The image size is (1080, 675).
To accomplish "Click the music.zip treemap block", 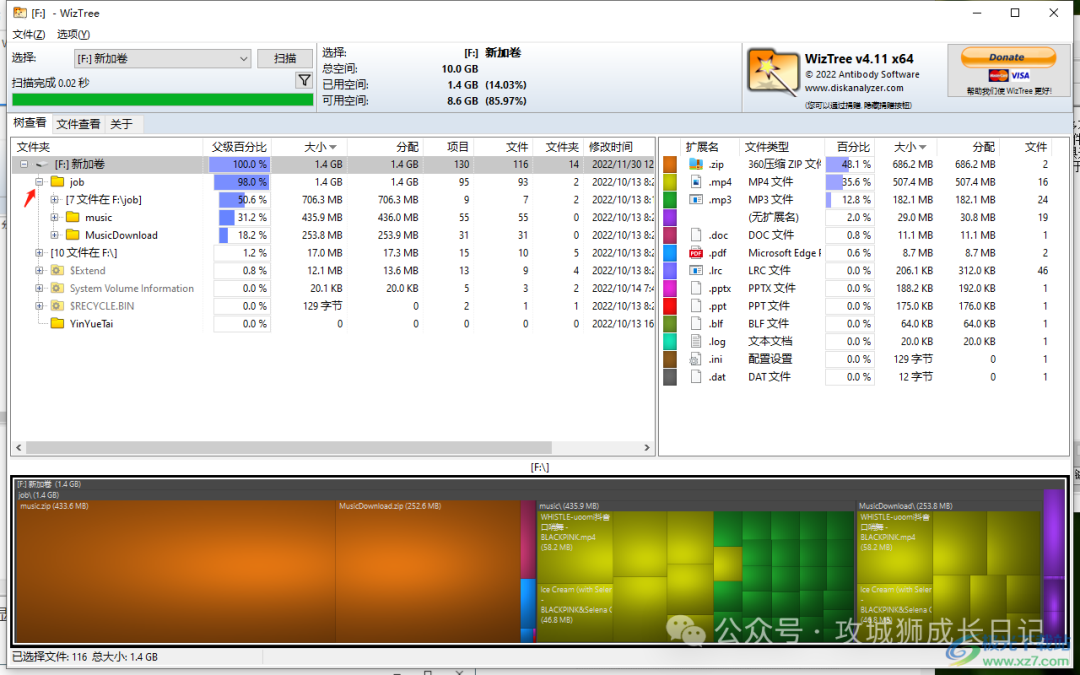I will (176, 571).
